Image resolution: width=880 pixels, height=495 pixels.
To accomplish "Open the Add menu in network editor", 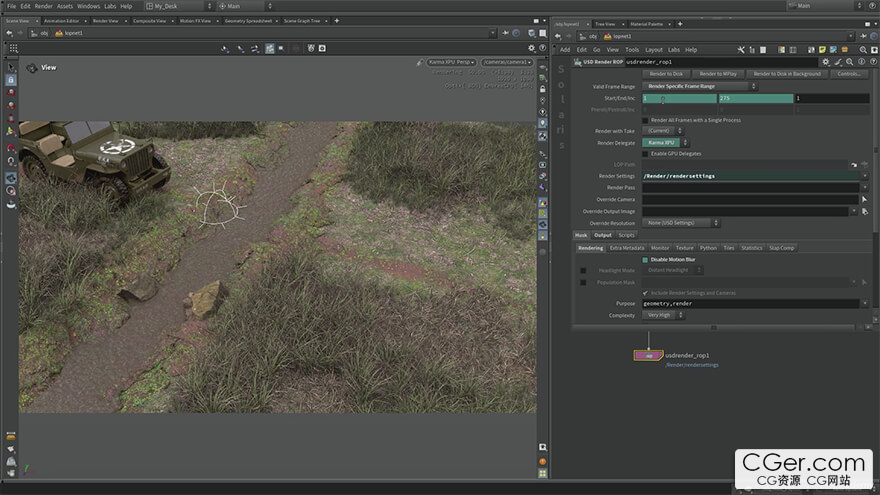I will point(565,50).
